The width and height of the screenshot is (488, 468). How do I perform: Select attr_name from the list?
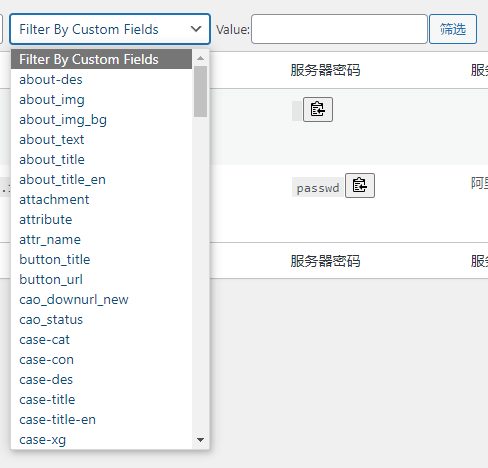pos(101,239)
